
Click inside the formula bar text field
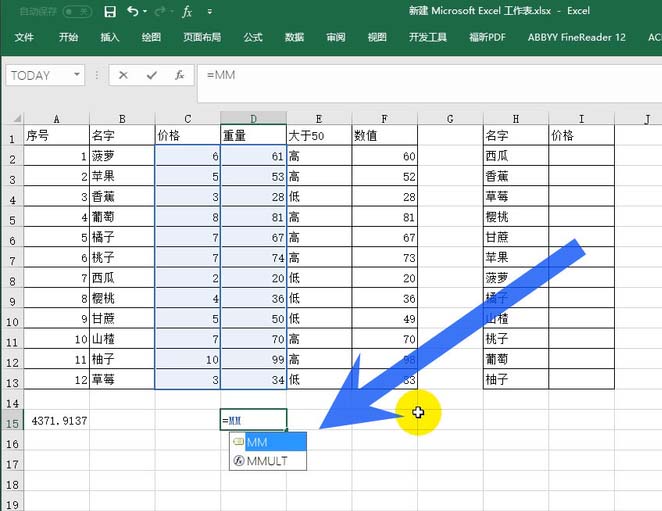coord(429,83)
